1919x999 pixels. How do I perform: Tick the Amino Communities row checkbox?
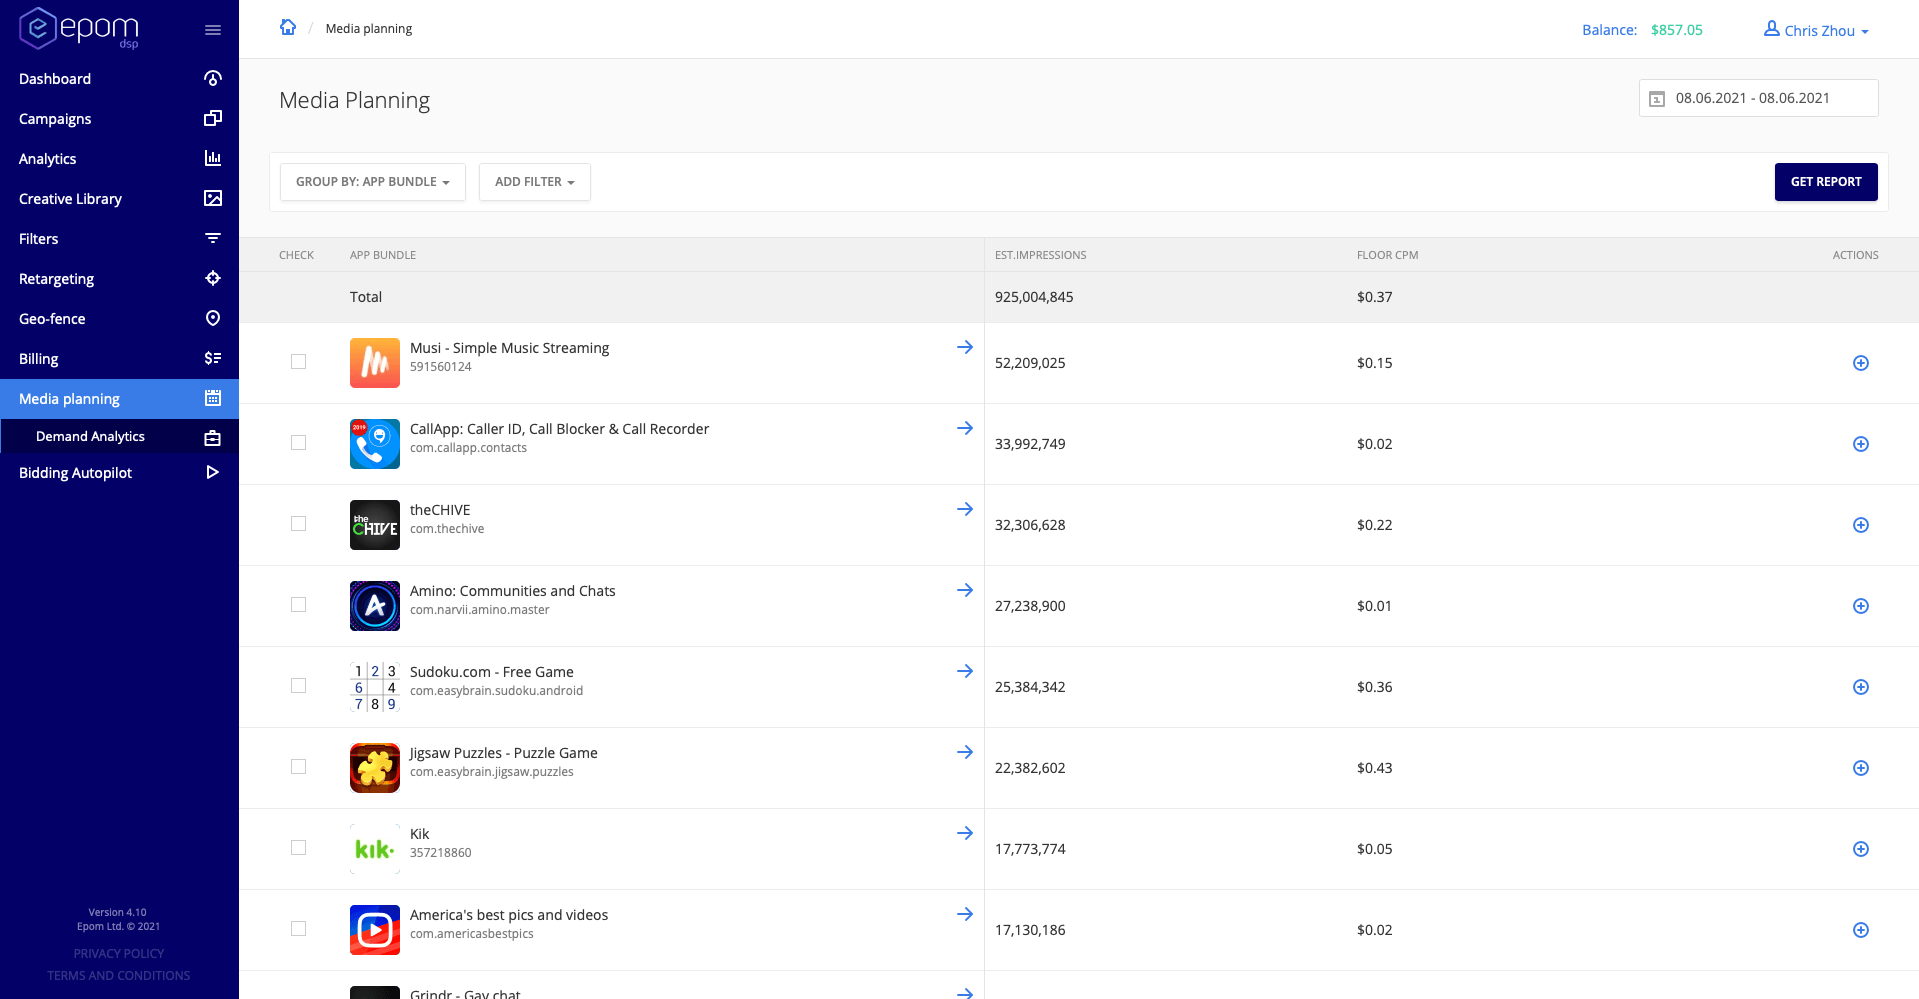(298, 605)
